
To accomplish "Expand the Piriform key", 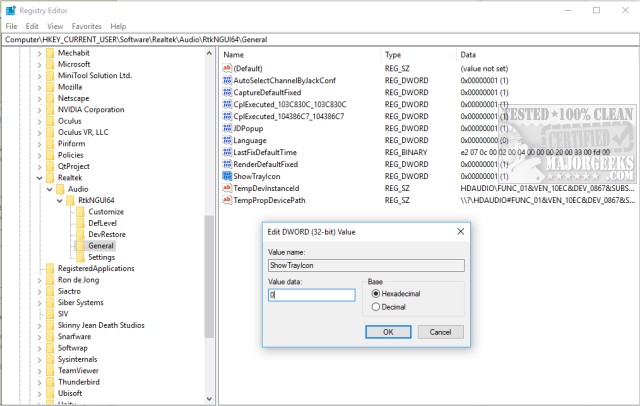I will click(39, 144).
